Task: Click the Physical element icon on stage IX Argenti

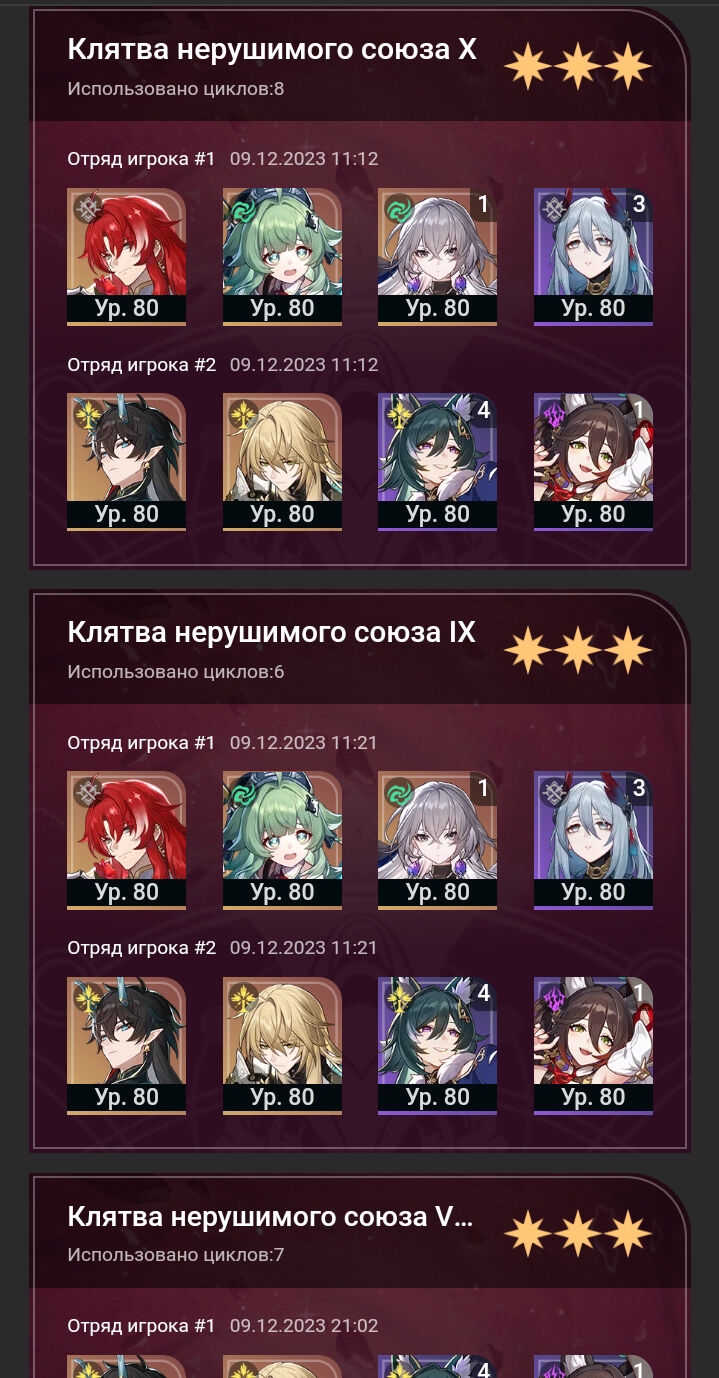Action: [x=87, y=792]
